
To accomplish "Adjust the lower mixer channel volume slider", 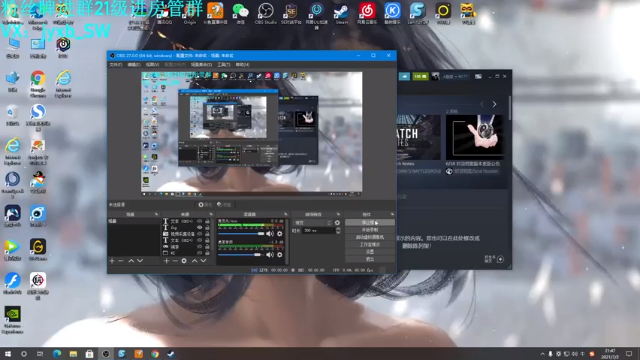I will [241, 255].
